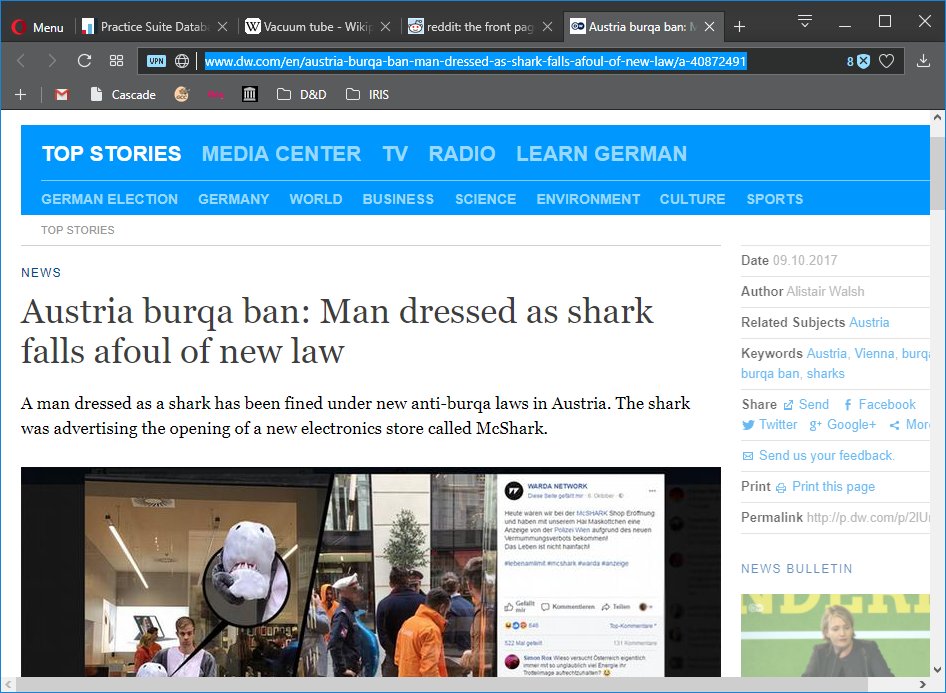
Task: Bookmark page with the heart icon
Action: pos(886,61)
